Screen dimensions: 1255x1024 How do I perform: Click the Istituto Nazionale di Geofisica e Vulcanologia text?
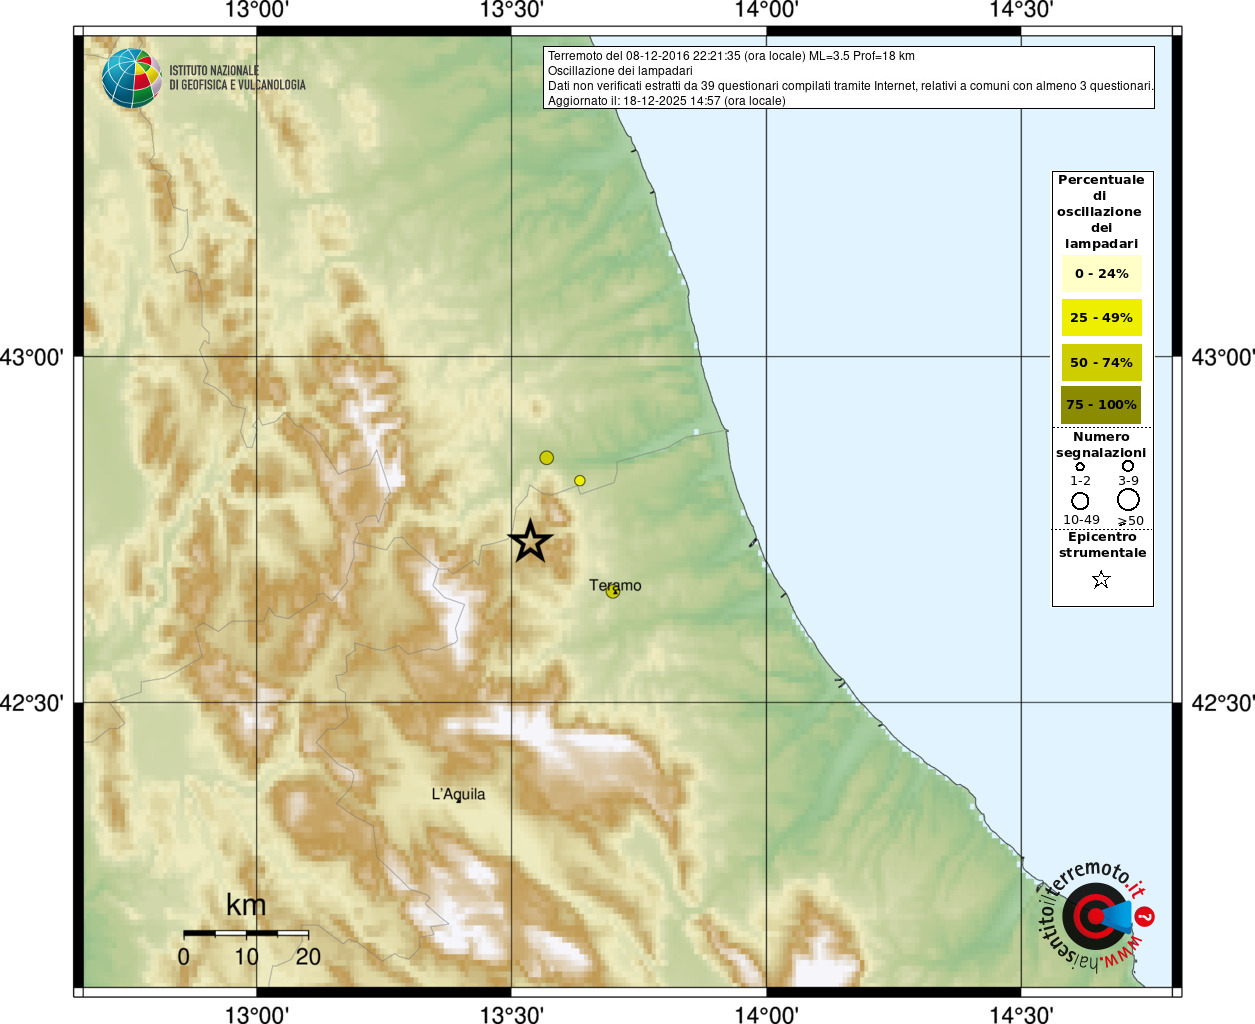tap(237, 78)
